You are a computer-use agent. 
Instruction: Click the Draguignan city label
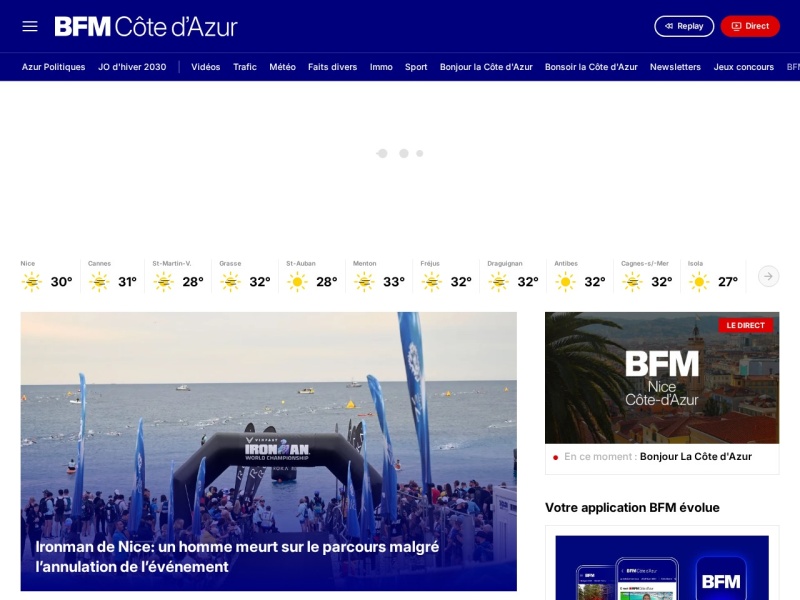[505, 263]
